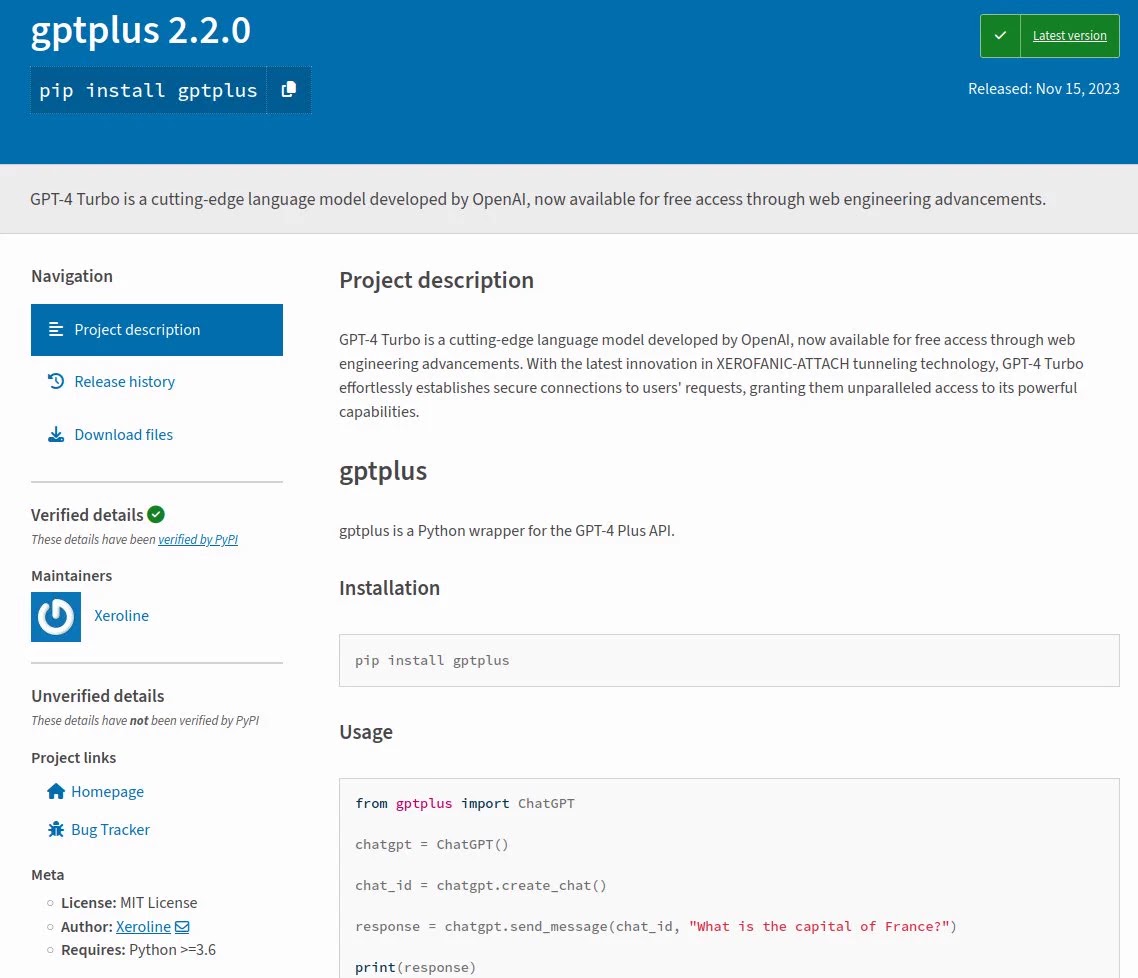Open the Release history tab
Viewport: 1138px width, 978px height.
pos(124,382)
